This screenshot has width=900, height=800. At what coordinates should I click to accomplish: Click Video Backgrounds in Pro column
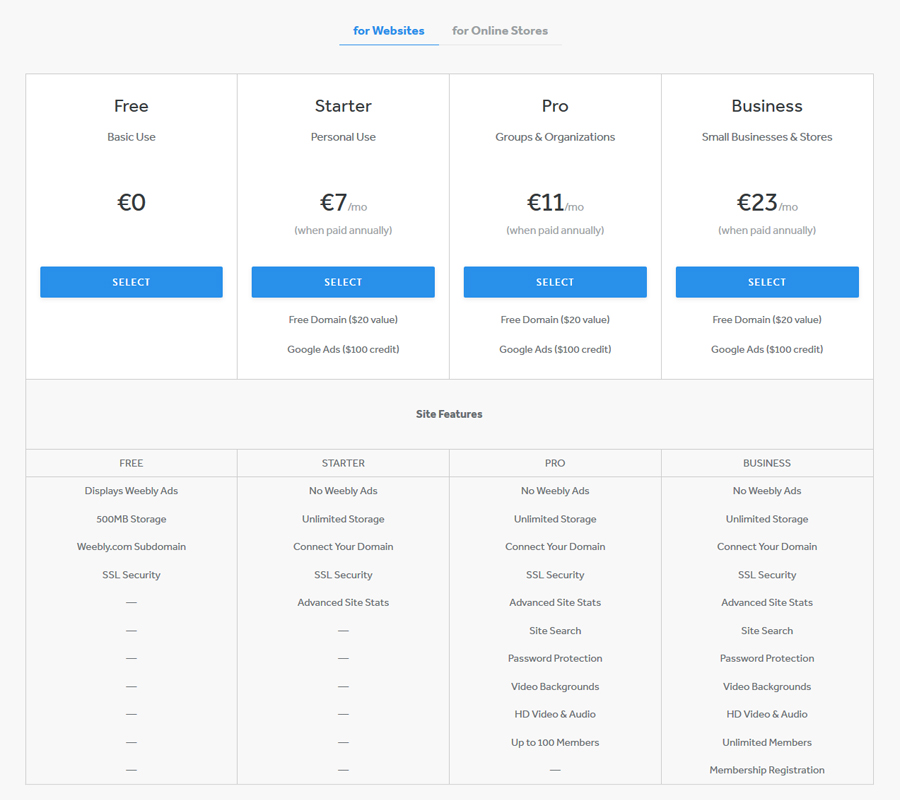point(555,686)
